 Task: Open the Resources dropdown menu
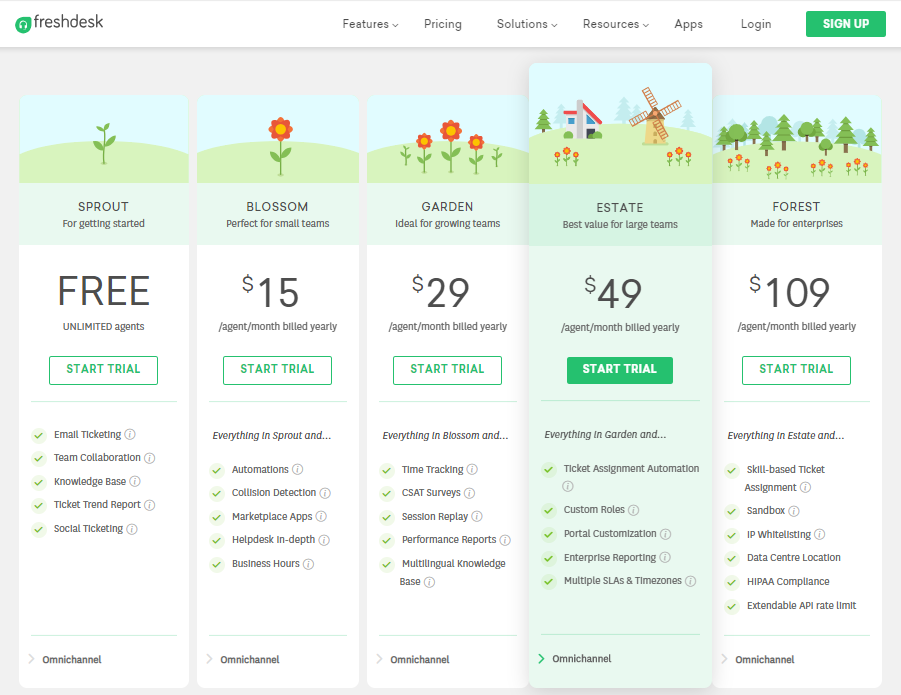[x=615, y=24]
